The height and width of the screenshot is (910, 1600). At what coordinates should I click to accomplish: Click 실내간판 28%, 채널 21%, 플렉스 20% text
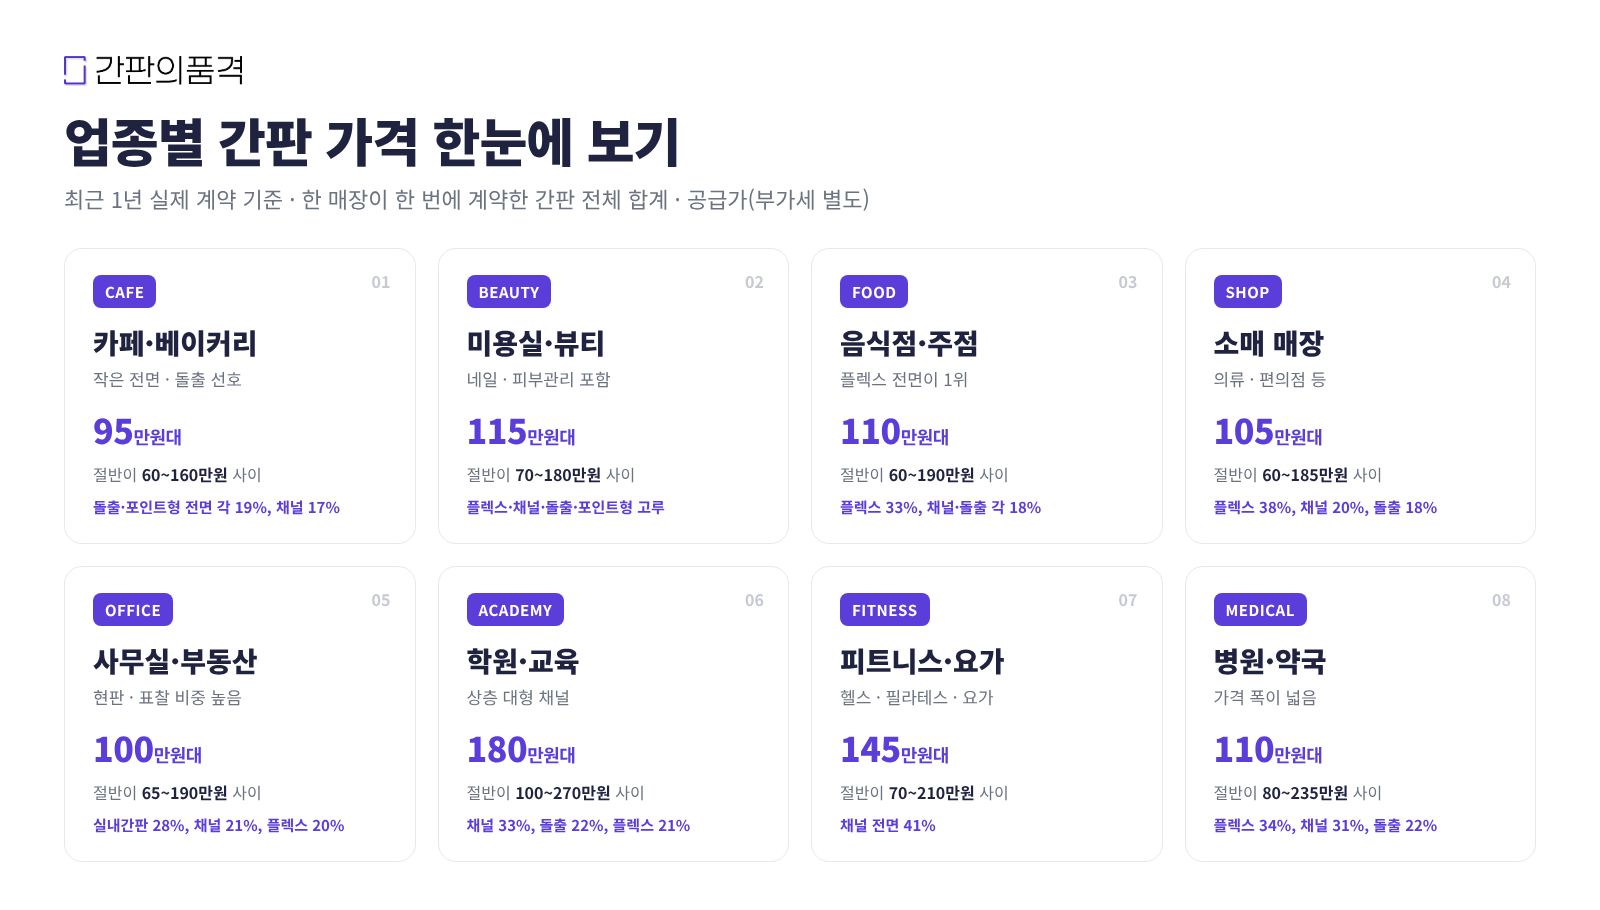point(219,826)
